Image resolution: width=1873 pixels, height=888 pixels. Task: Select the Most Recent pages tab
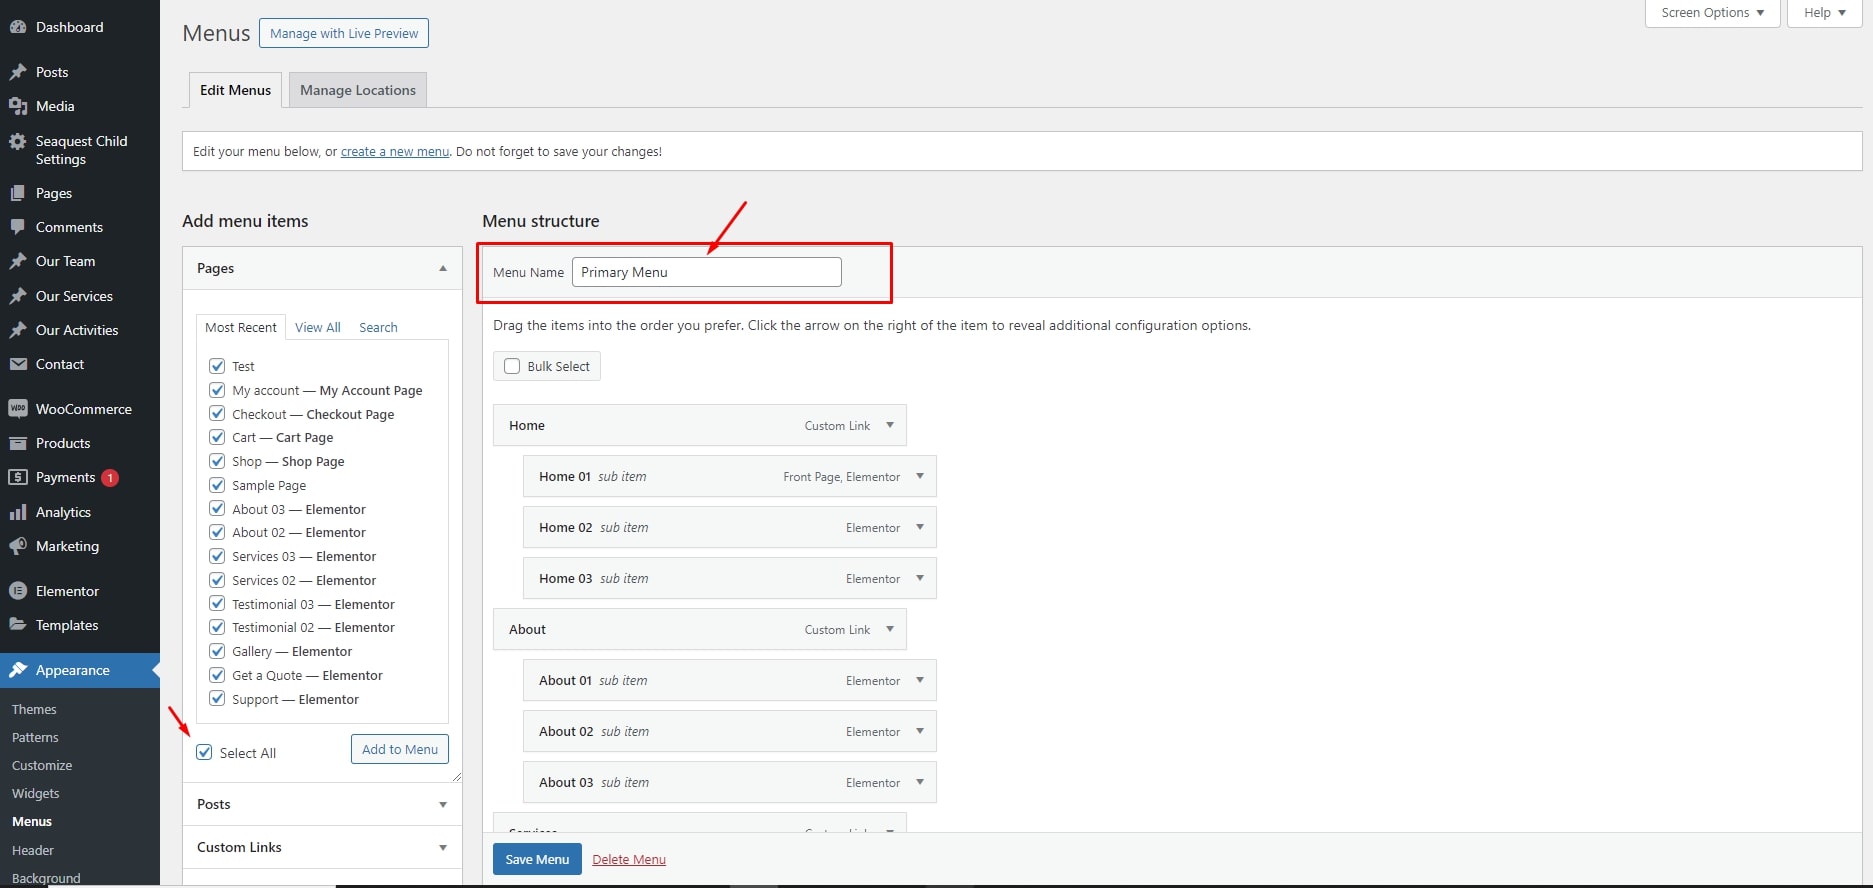click(241, 327)
